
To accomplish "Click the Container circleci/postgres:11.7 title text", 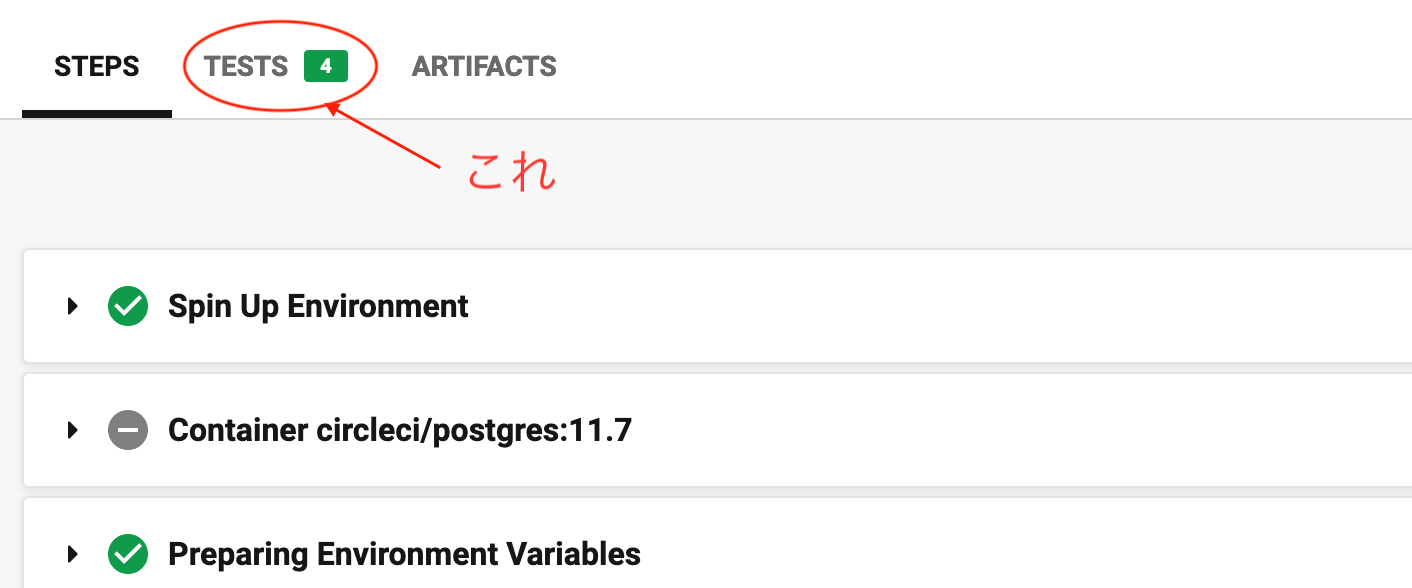I will (400, 430).
